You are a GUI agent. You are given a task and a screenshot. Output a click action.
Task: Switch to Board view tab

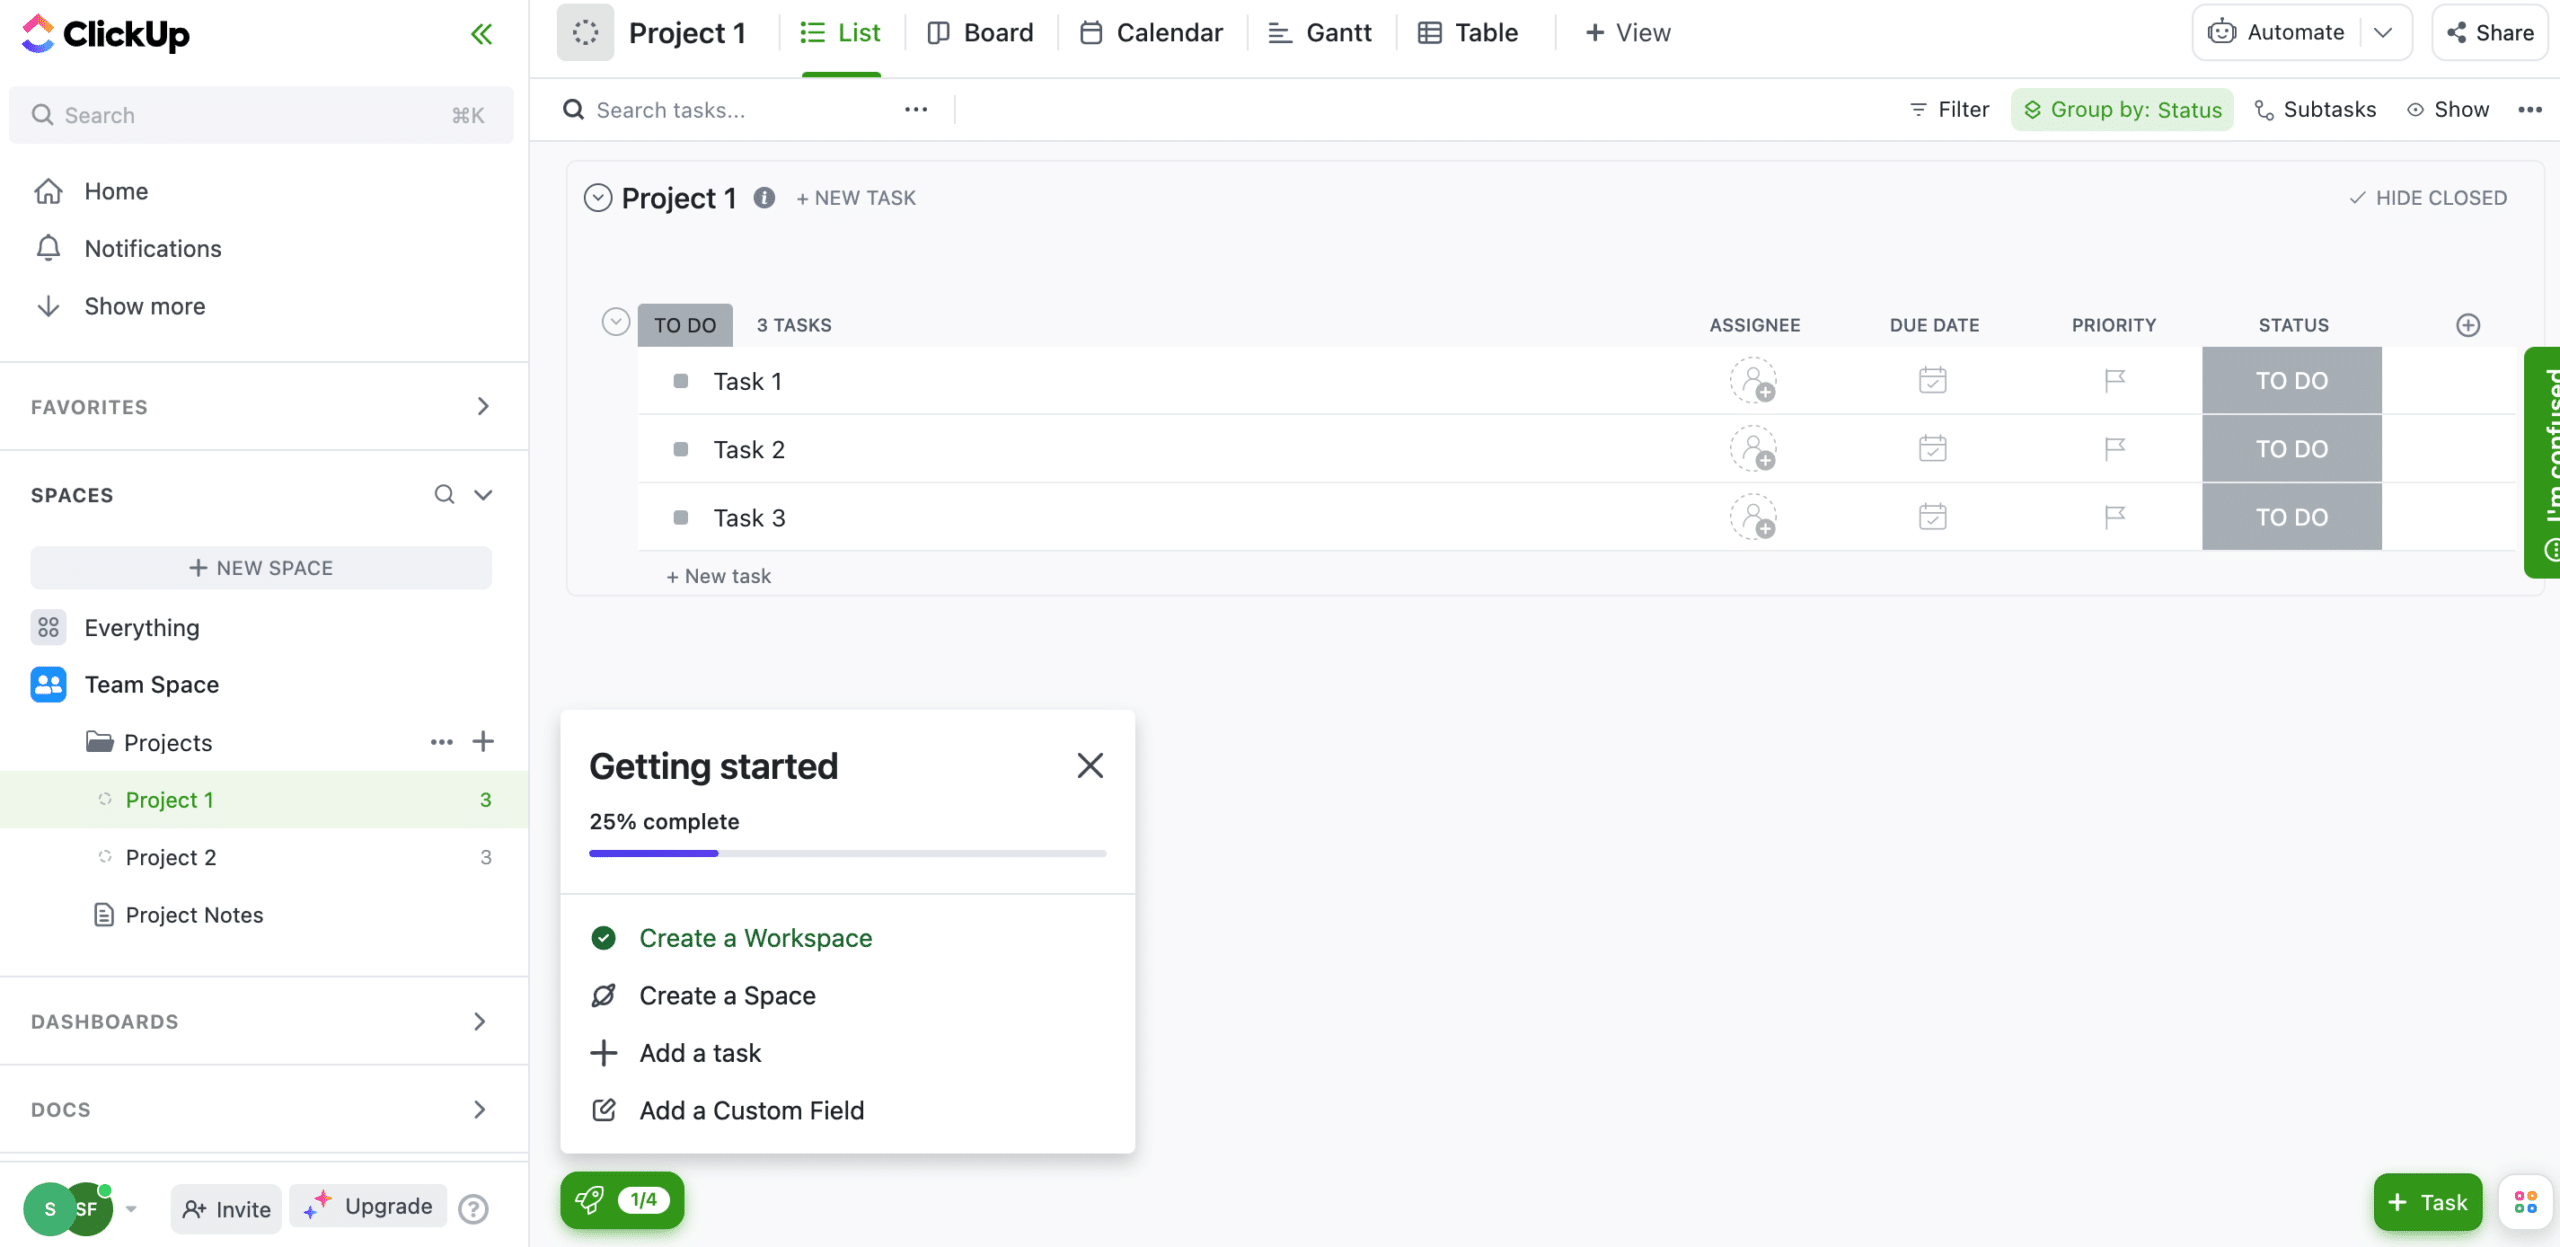pyautogui.click(x=981, y=33)
